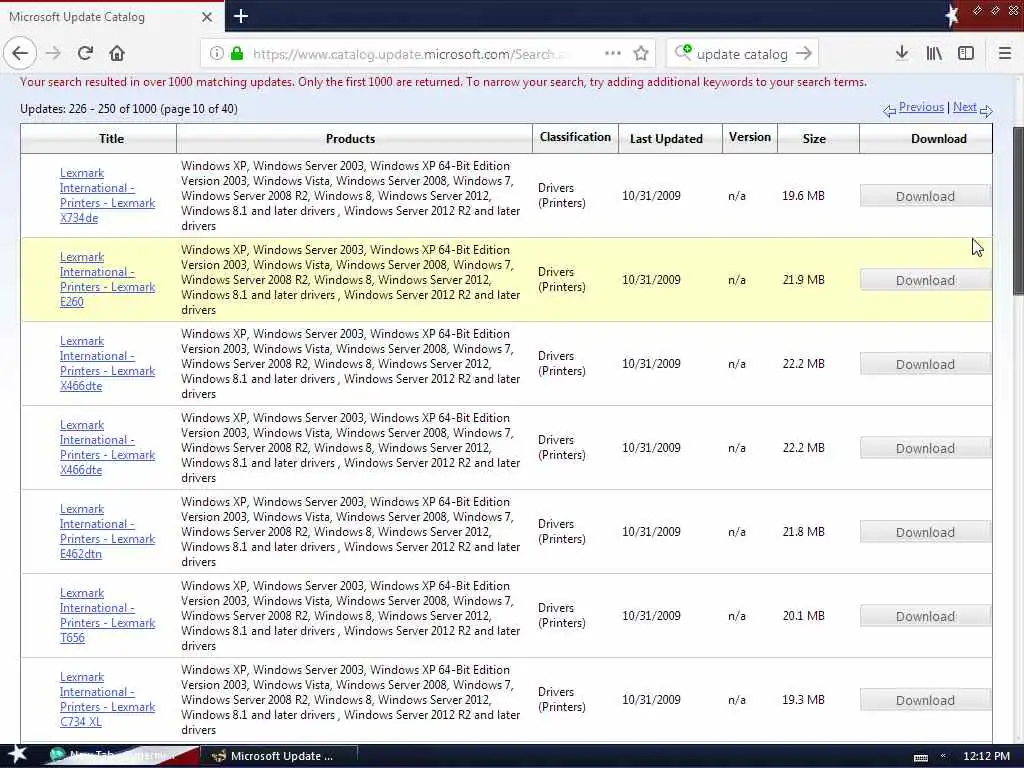Bookmark this page with the star icon
Screen dimensions: 1024x768
[x=641, y=54]
